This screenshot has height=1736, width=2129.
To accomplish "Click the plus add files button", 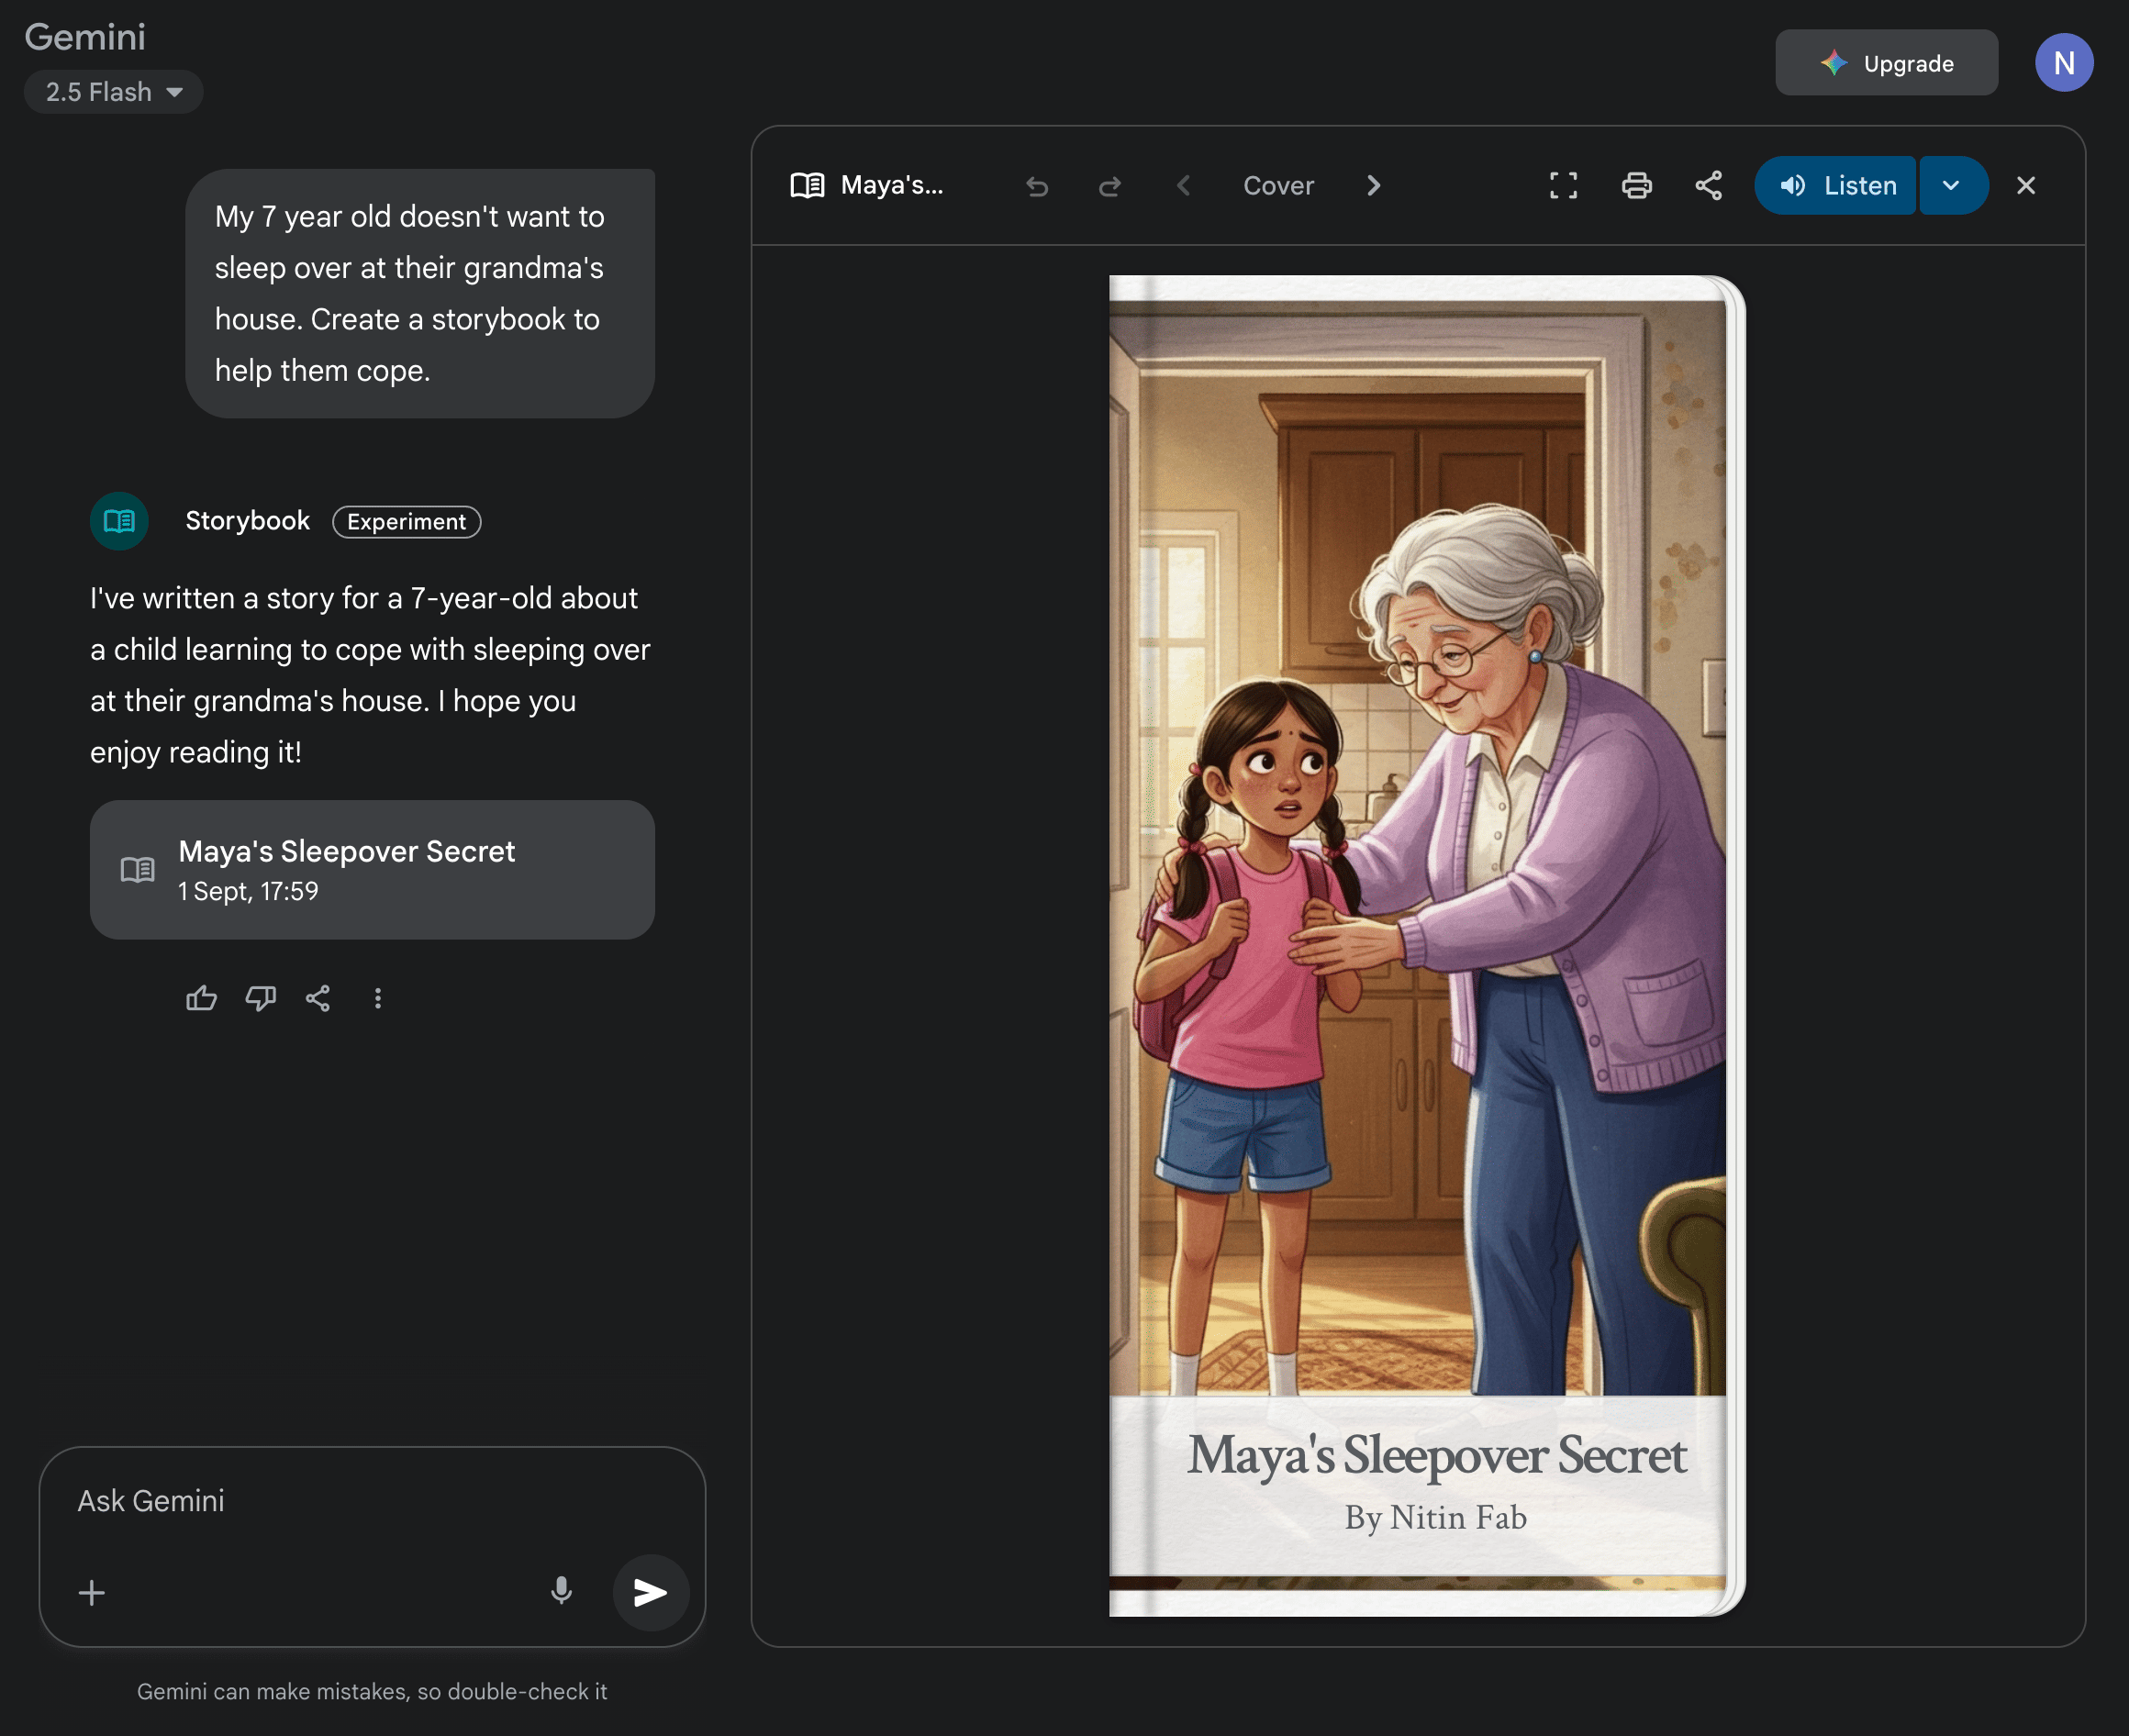I will pos(92,1593).
